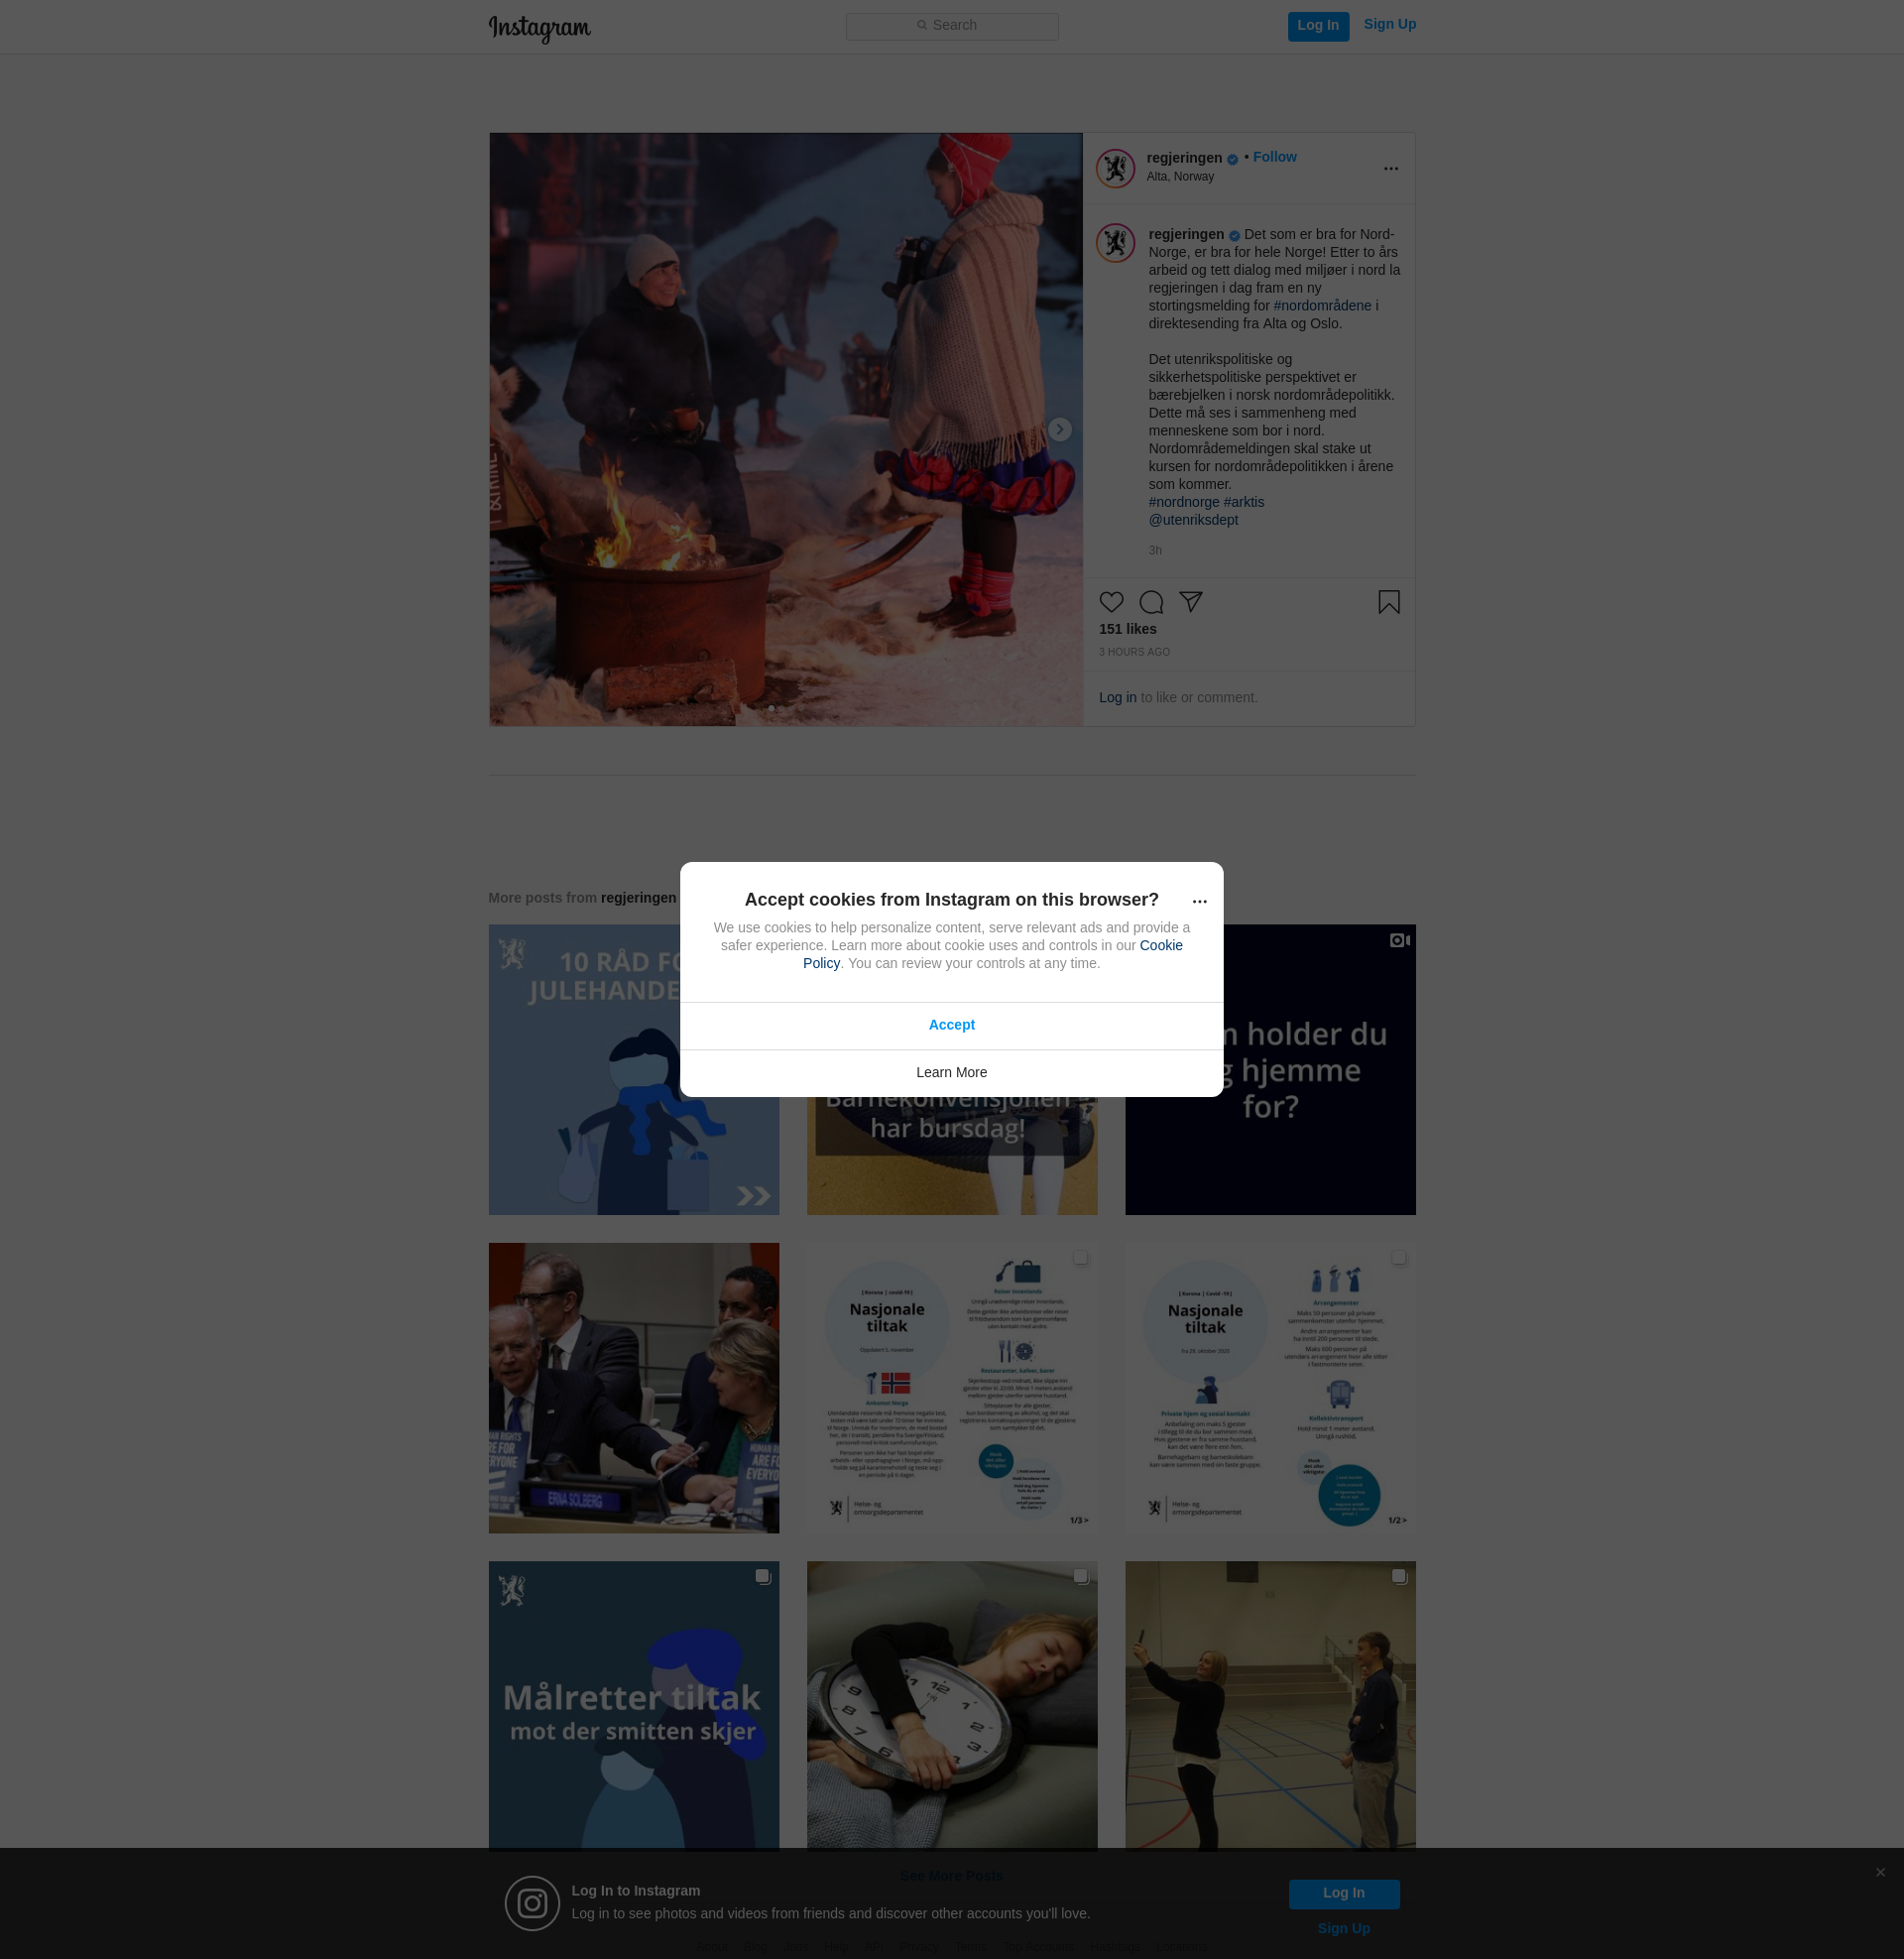Dismiss the bottom login banner
Viewport: 1904px width, 1959px height.
(x=1880, y=1872)
